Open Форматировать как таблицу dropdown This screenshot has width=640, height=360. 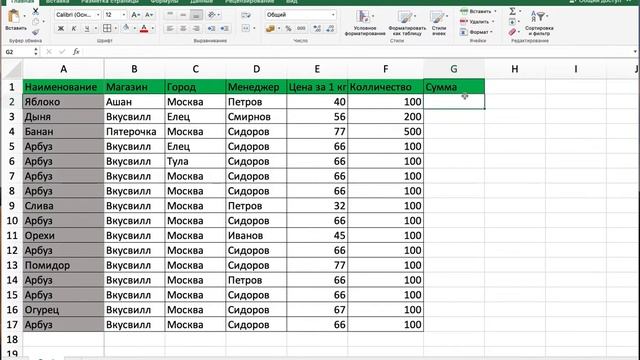pyautogui.click(x=407, y=23)
